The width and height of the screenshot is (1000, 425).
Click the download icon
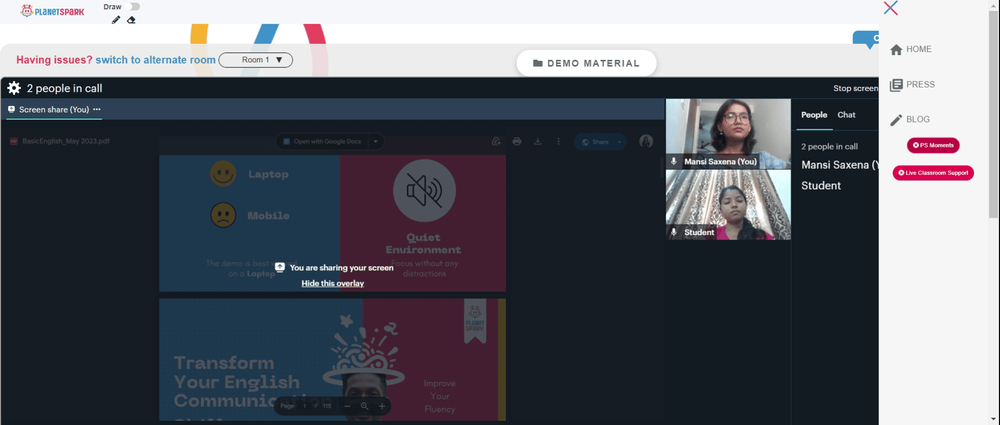538,142
